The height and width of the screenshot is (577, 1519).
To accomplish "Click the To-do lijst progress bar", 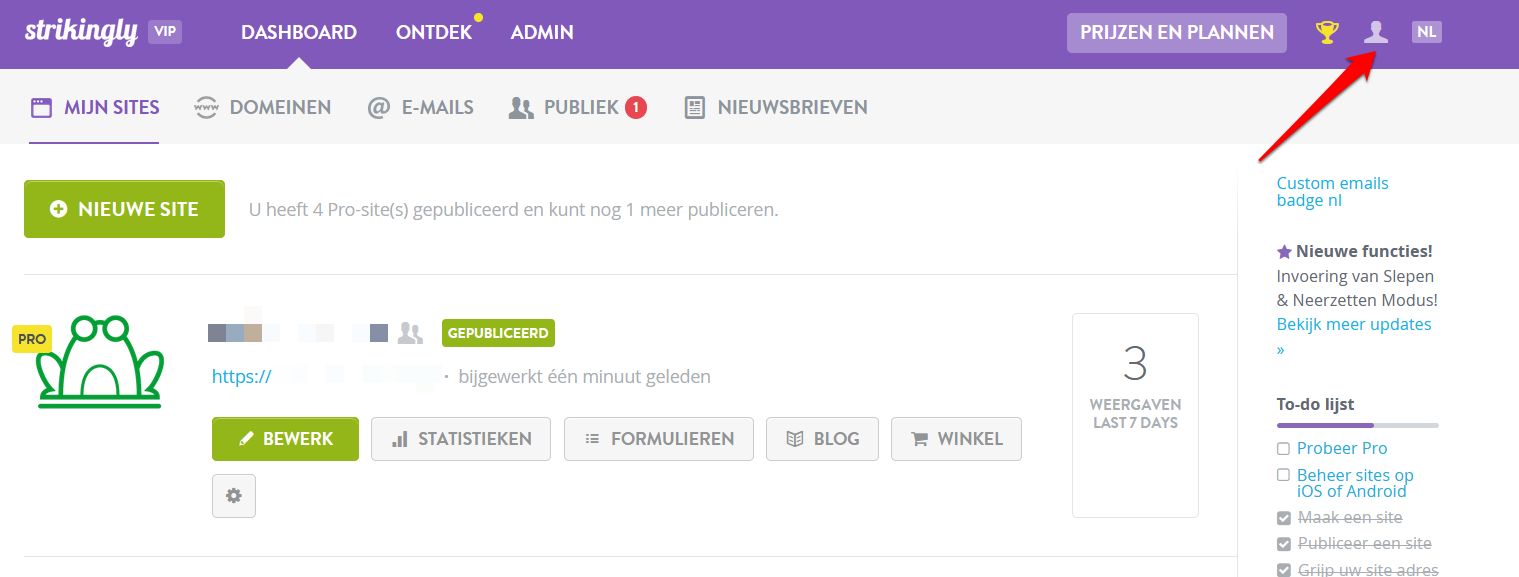I will [1357, 425].
